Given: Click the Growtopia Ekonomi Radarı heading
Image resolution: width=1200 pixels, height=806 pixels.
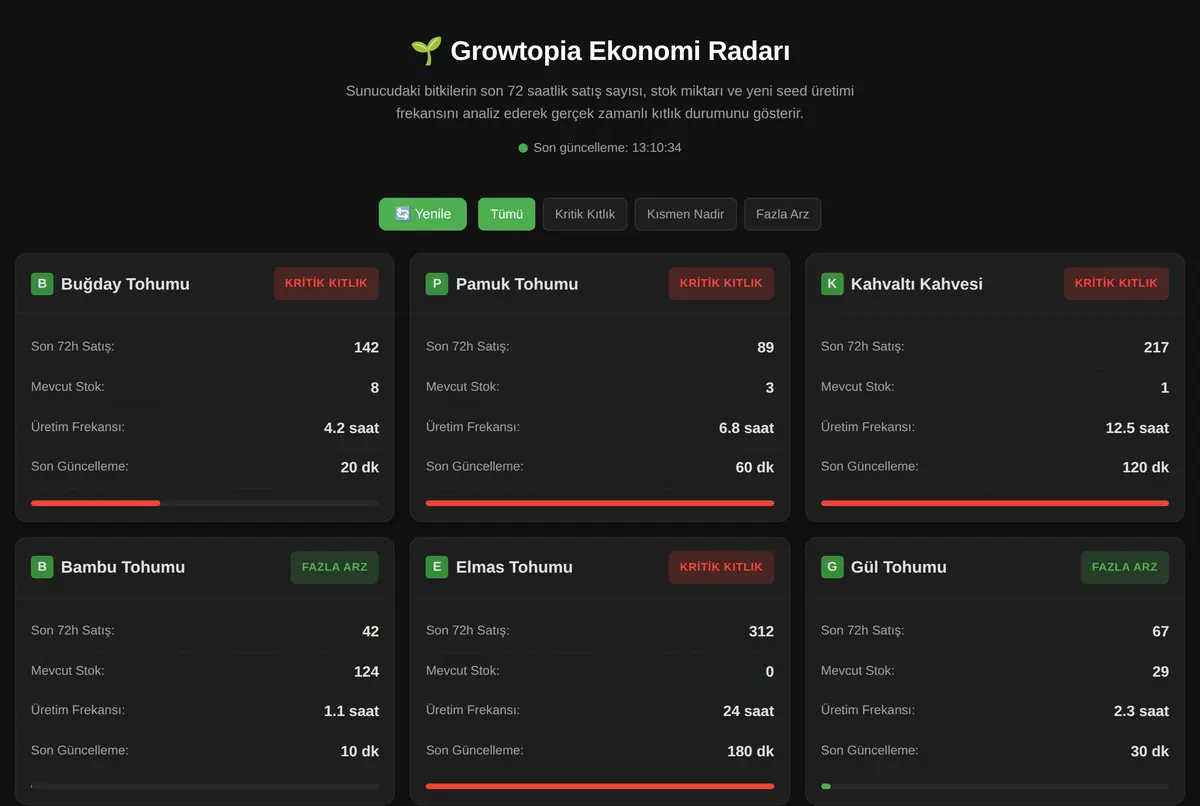Looking at the screenshot, I should pos(620,51).
